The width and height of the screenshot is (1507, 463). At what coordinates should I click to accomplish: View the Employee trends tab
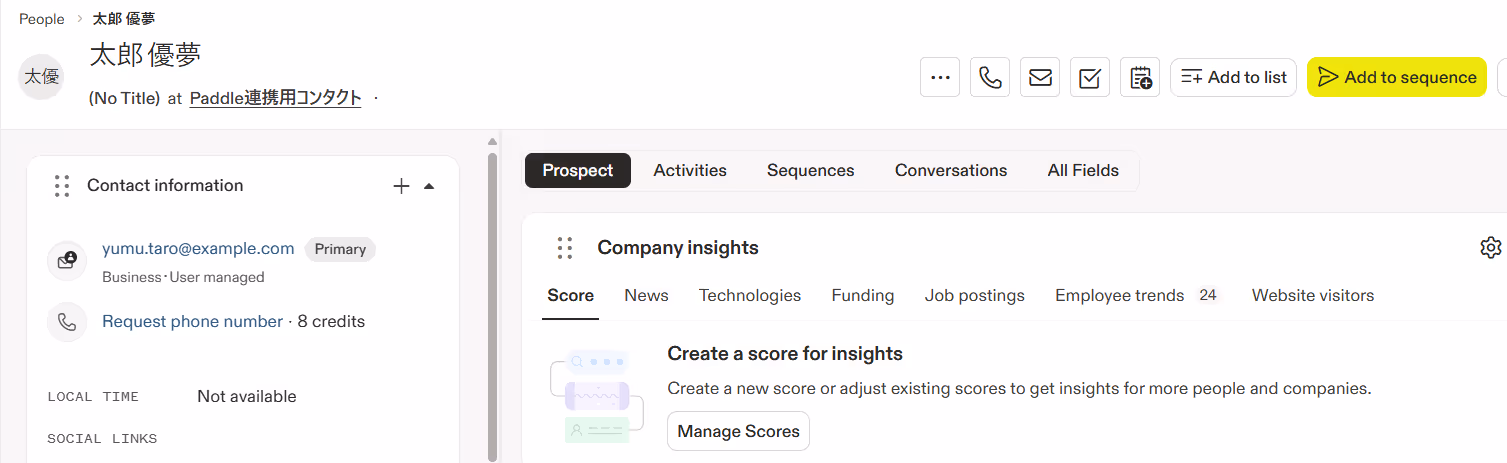[x=1119, y=295]
